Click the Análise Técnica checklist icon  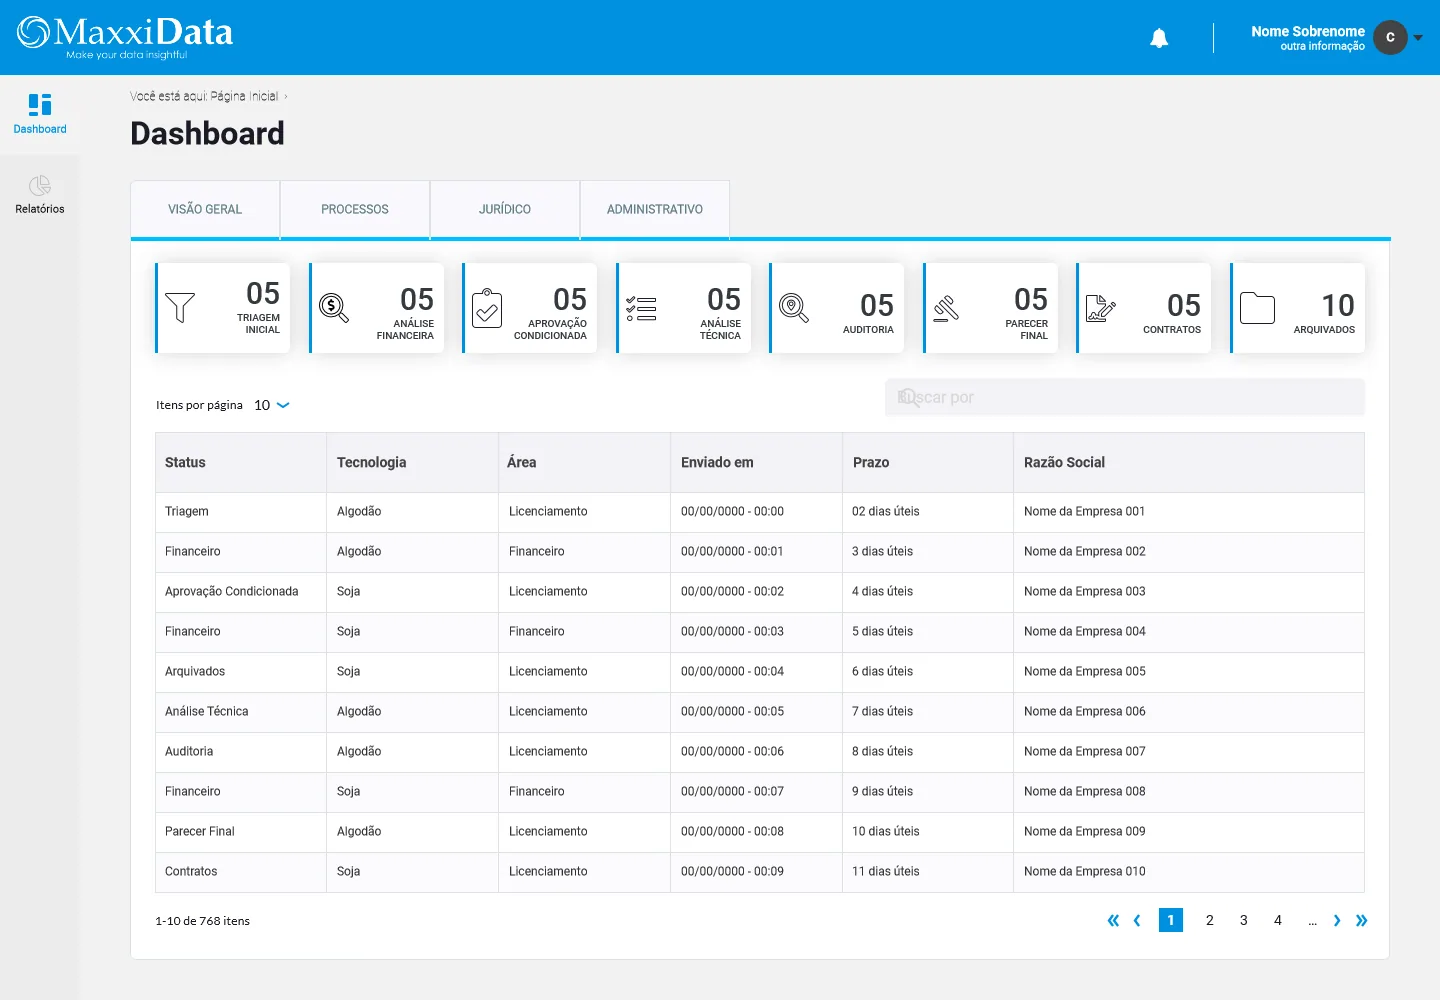coord(641,308)
